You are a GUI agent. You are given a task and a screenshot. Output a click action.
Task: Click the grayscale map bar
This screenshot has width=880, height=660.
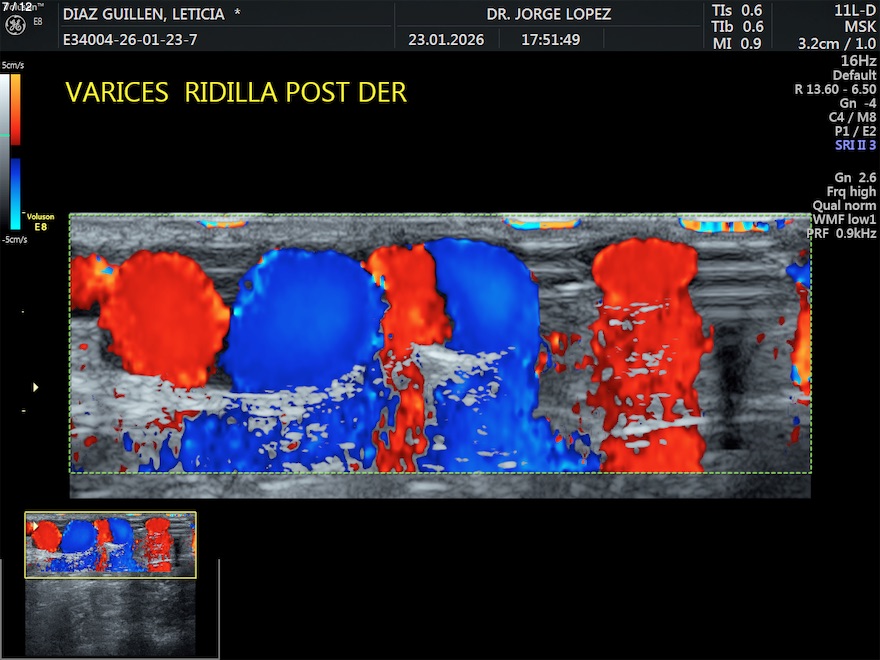tap(4, 150)
